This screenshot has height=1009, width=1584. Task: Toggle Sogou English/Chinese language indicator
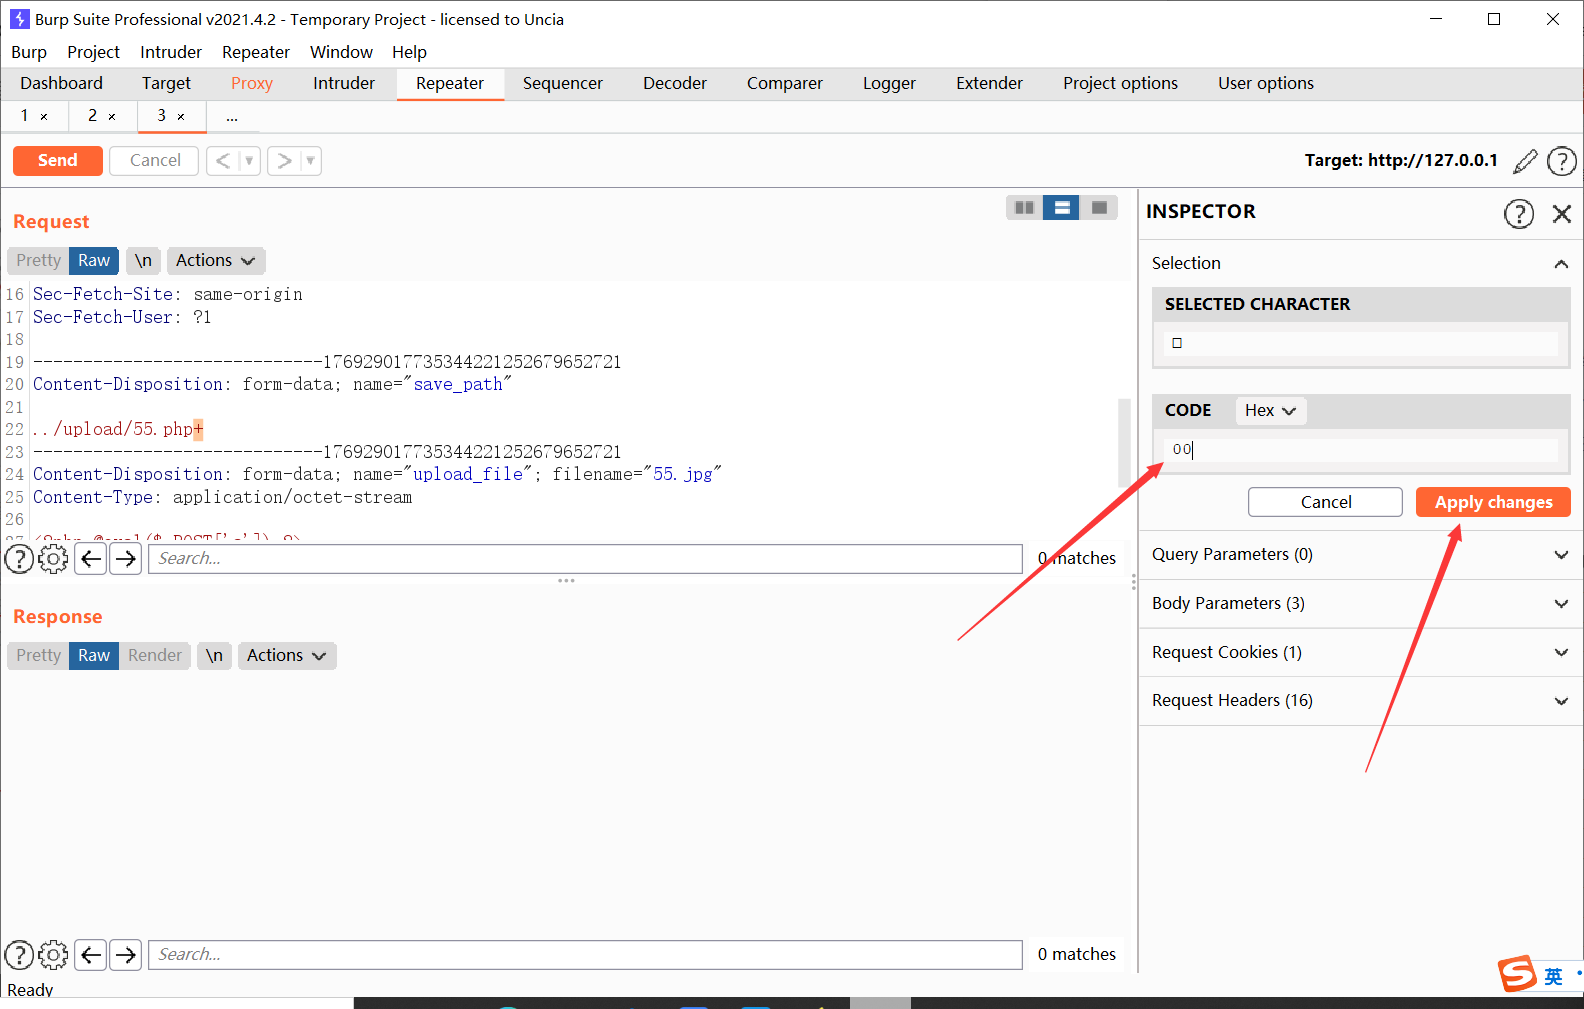(1553, 976)
